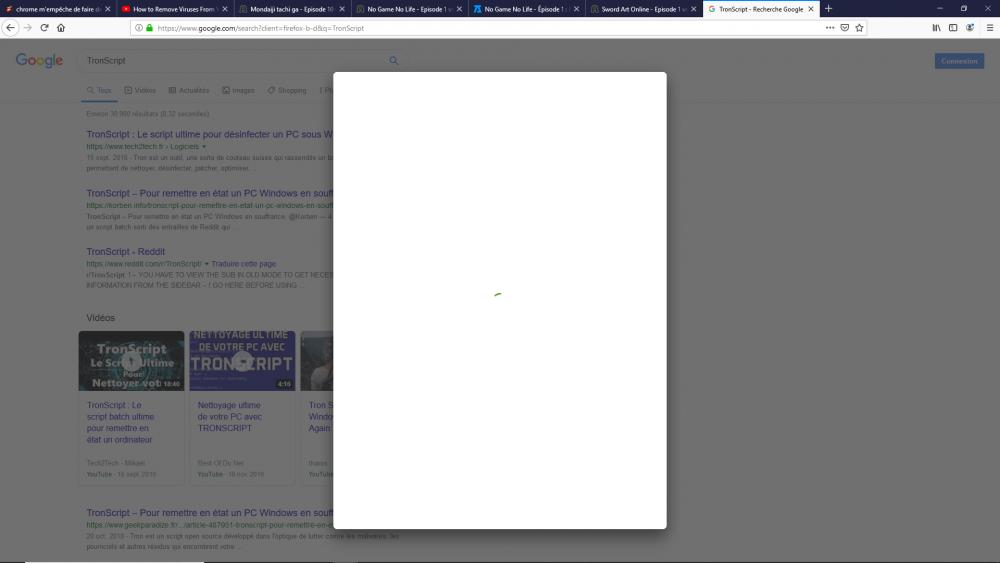The image size is (1000, 563).
Task: Bookmark this page with the star
Action: click(x=859, y=28)
